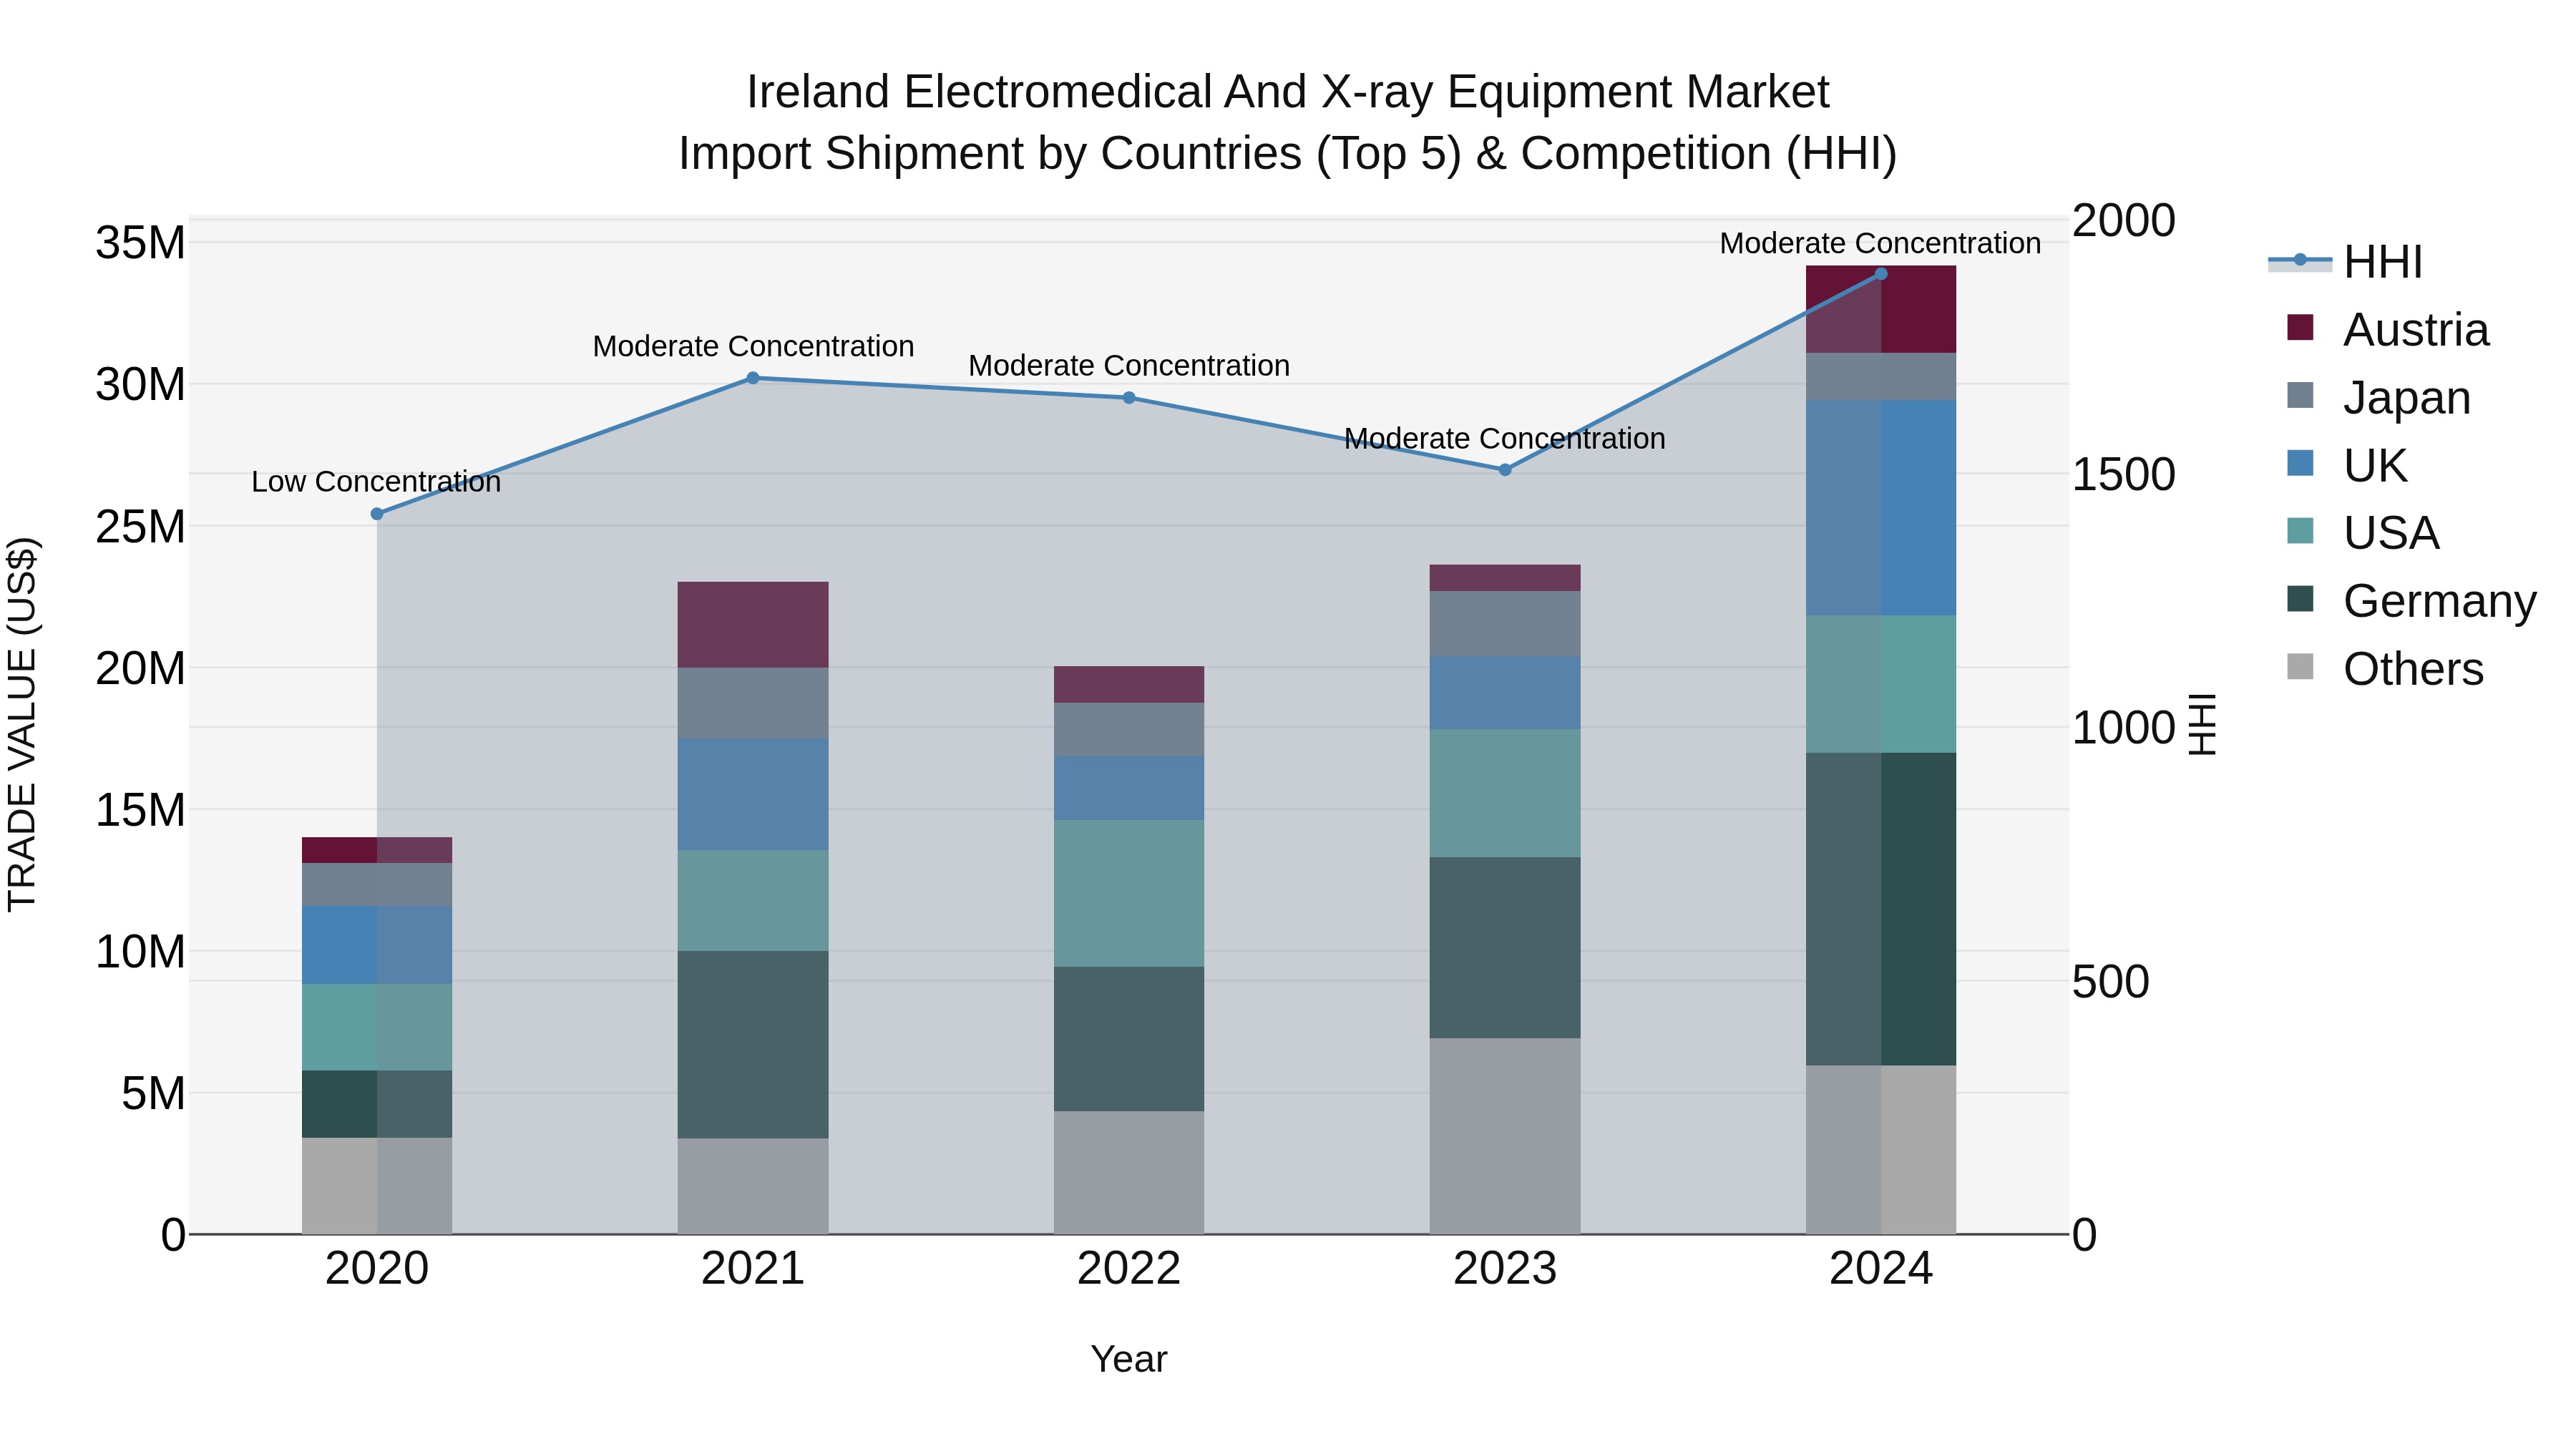Toggle the Austria legend entry
The image size is (2576, 1449).
pos(2388,330)
